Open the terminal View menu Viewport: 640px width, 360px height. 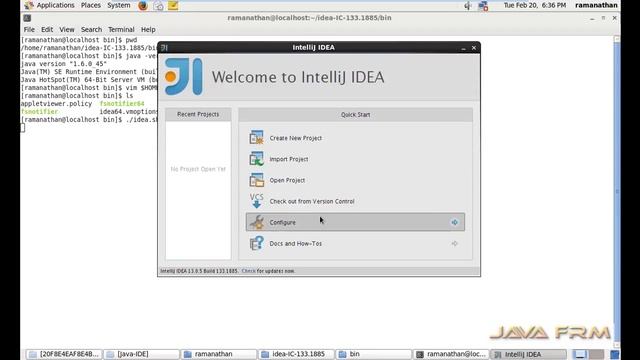tap(67, 29)
